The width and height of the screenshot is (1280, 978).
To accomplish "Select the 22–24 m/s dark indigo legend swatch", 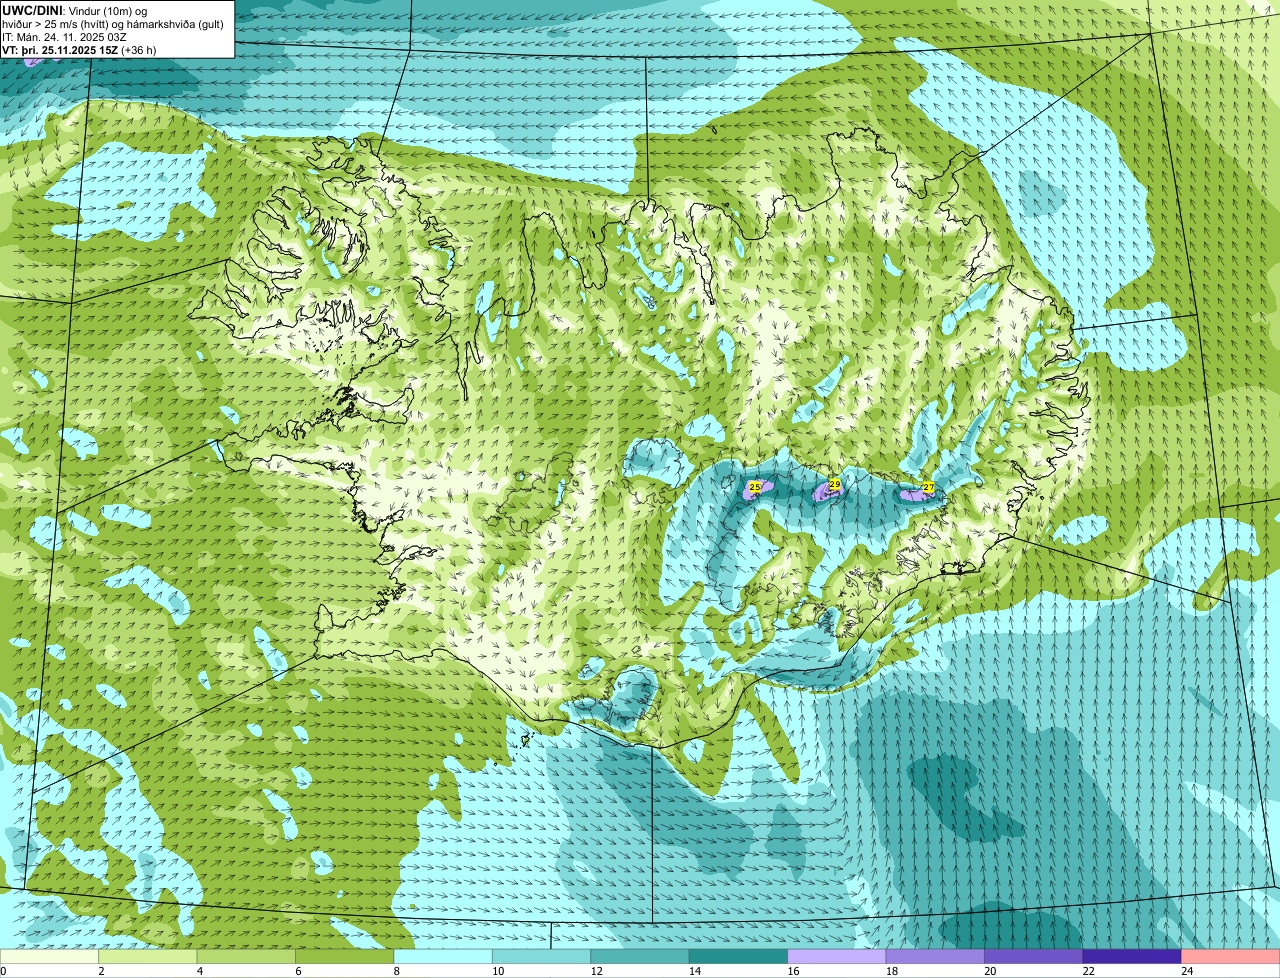I will 1132,956.
